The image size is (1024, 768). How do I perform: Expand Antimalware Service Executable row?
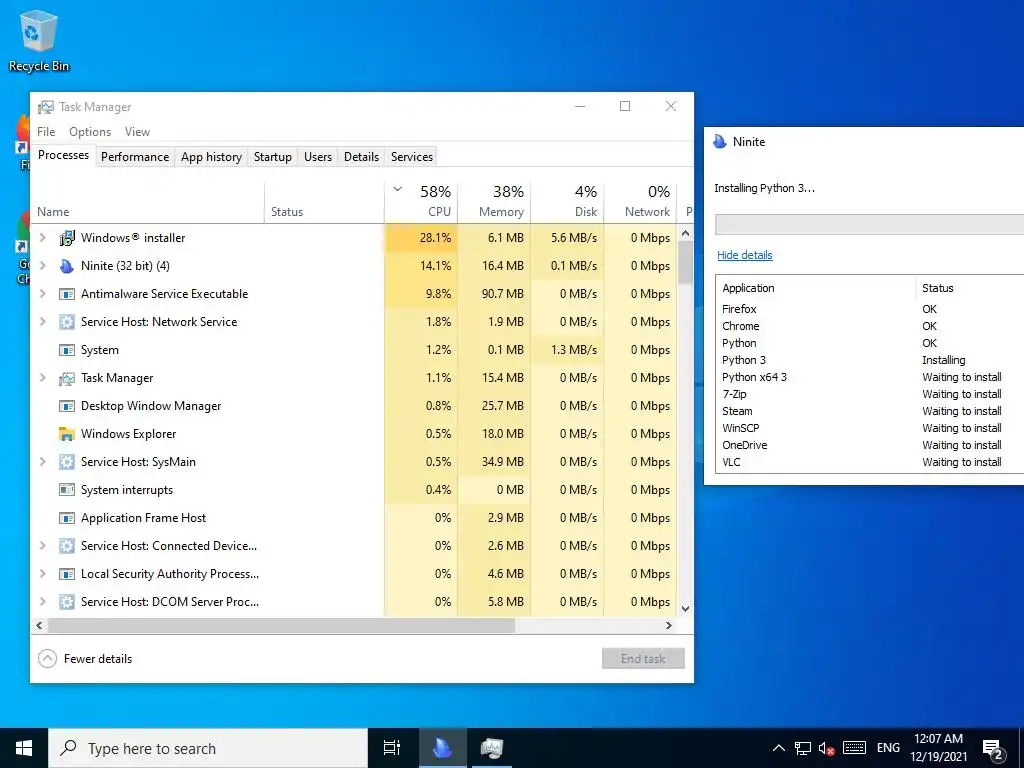pos(43,294)
